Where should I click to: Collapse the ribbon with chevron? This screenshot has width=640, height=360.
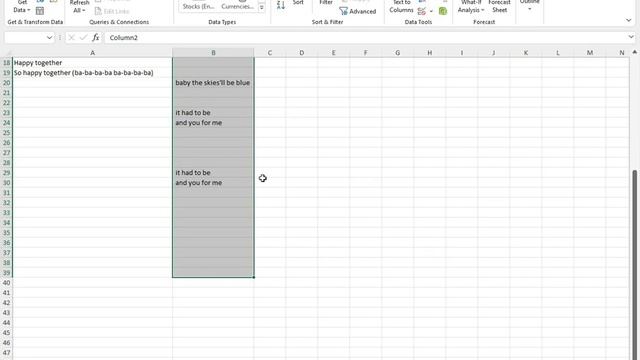[629, 20]
